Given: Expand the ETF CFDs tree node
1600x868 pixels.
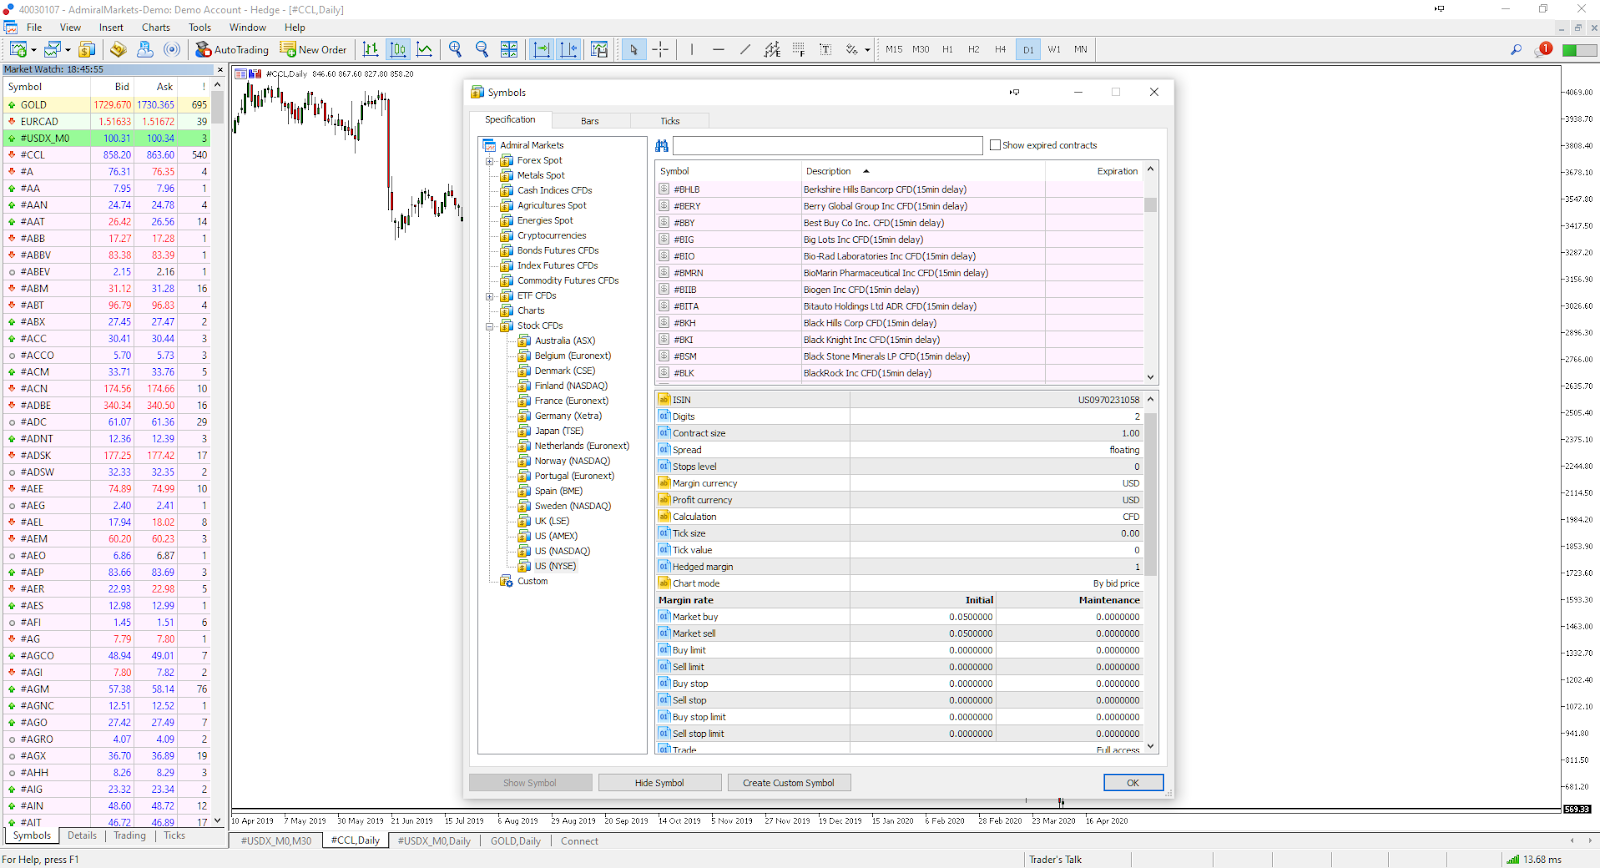Looking at the screenshot, I should [x=489, y=296].
